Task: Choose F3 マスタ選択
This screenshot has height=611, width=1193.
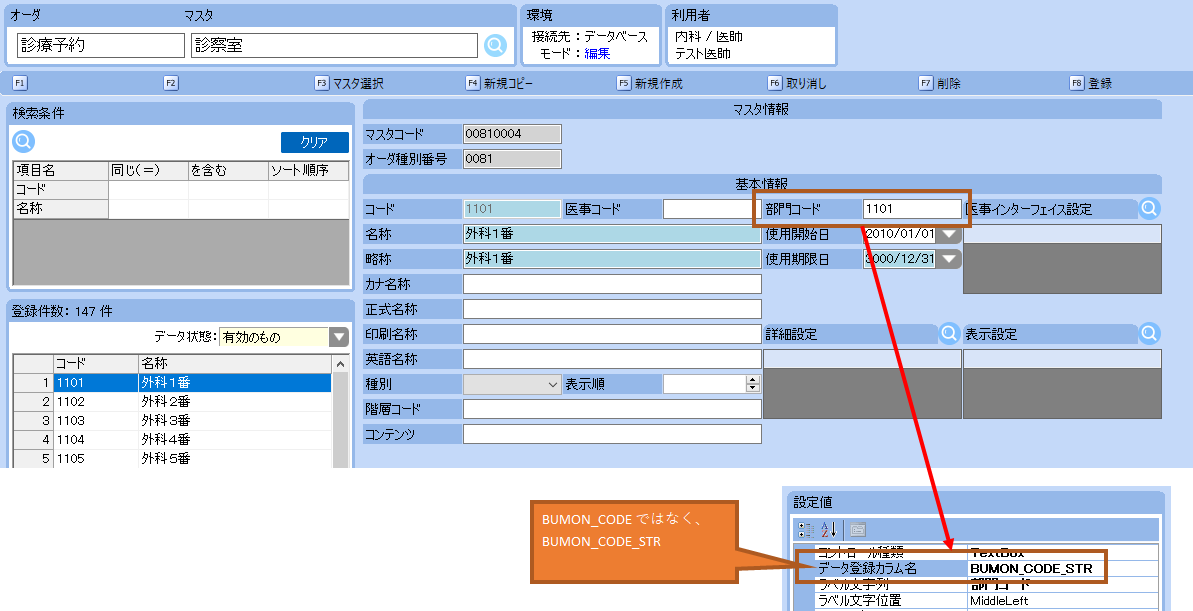Action: pyautogui.click(x=349, y=83)
